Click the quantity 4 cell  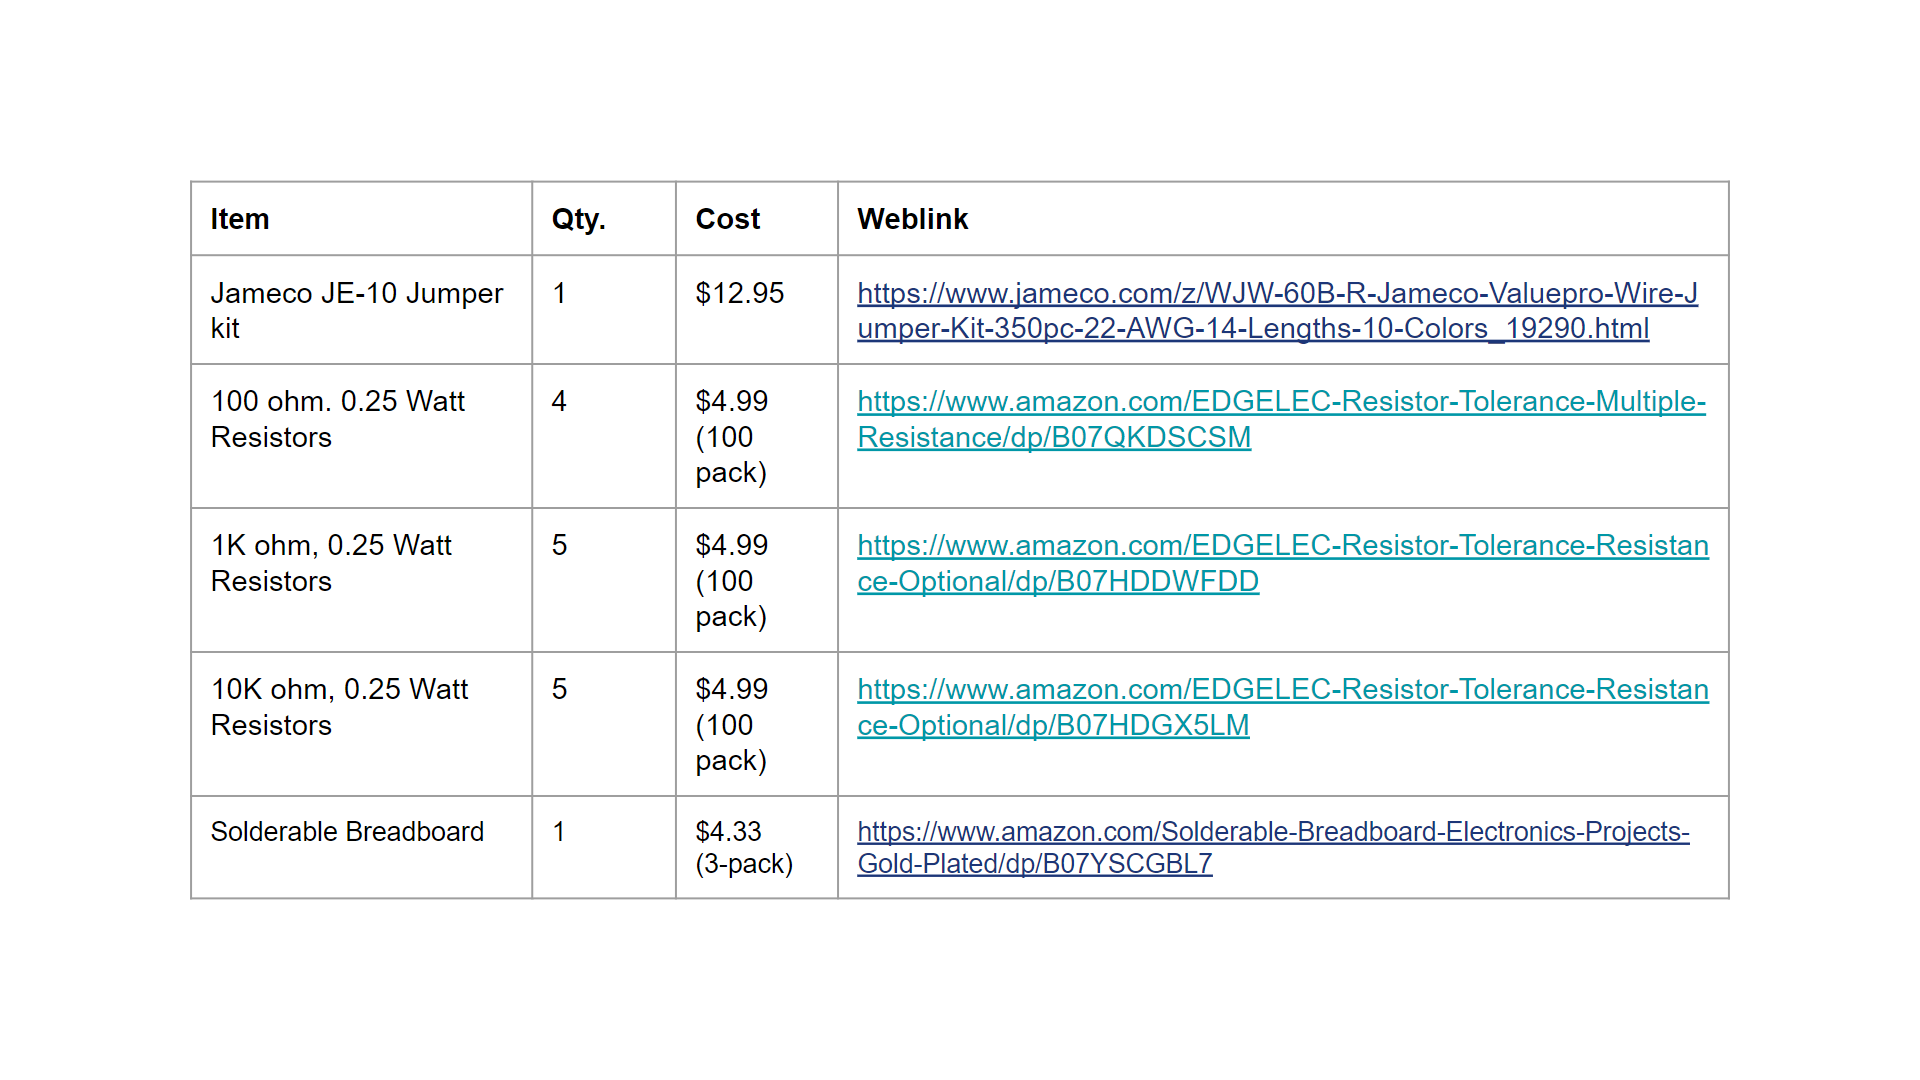(x=559, y=402)
